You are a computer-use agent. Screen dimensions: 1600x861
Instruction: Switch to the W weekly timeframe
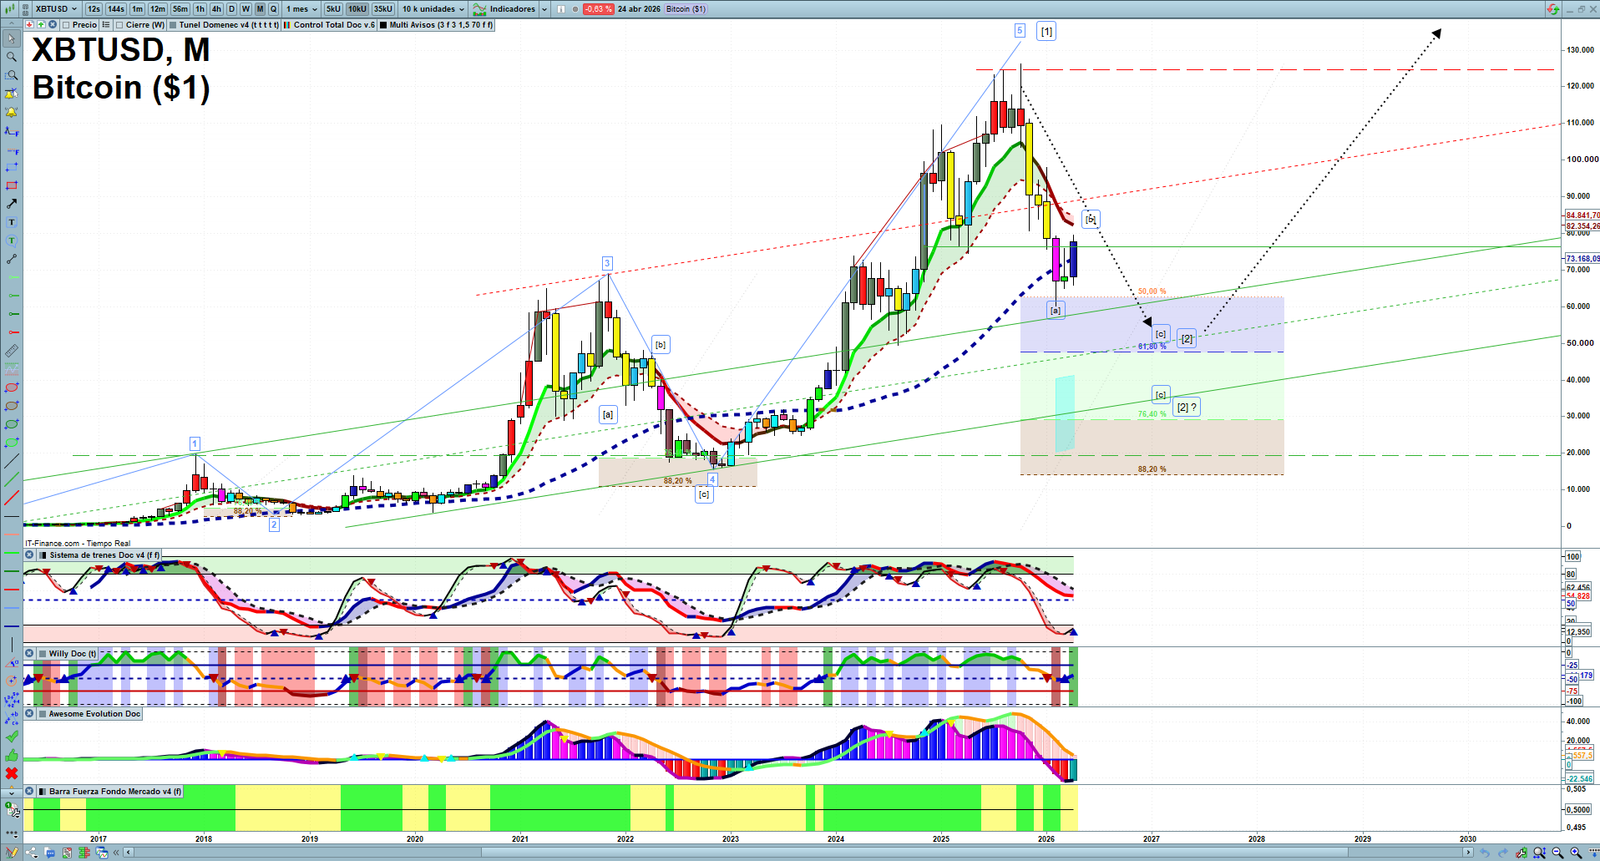click(246, 9)
